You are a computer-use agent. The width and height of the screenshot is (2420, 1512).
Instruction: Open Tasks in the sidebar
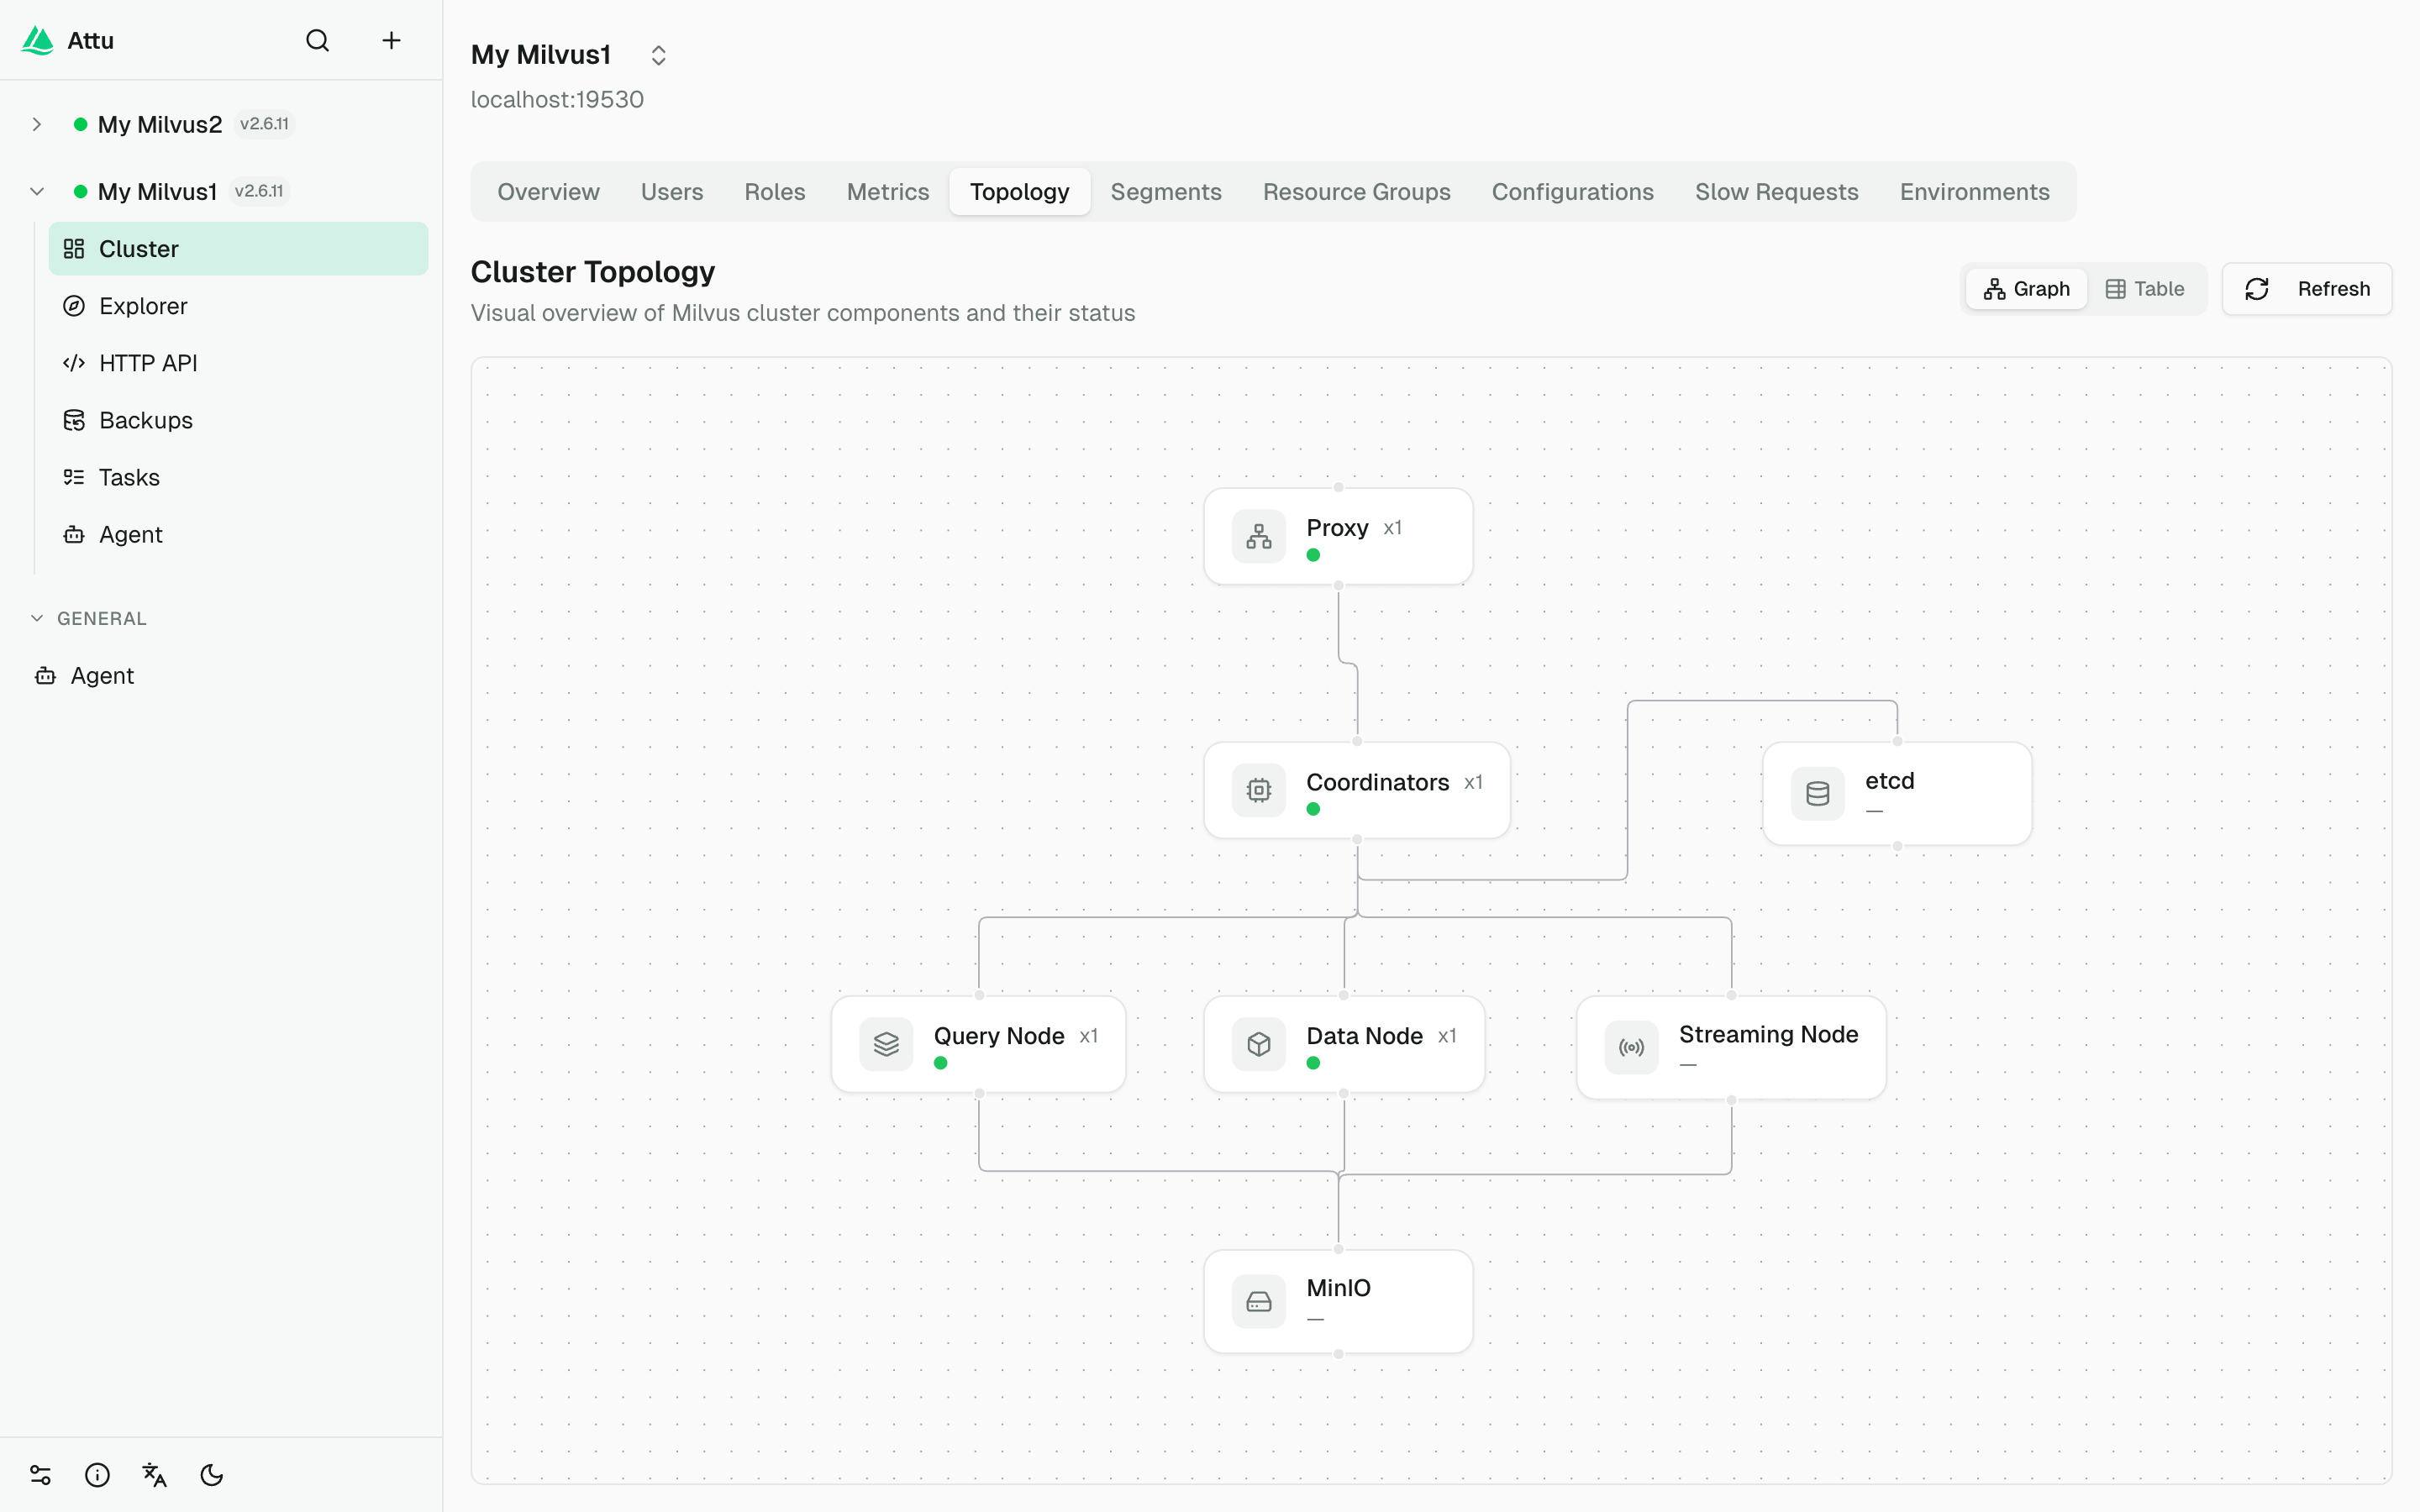pos(238,477)
